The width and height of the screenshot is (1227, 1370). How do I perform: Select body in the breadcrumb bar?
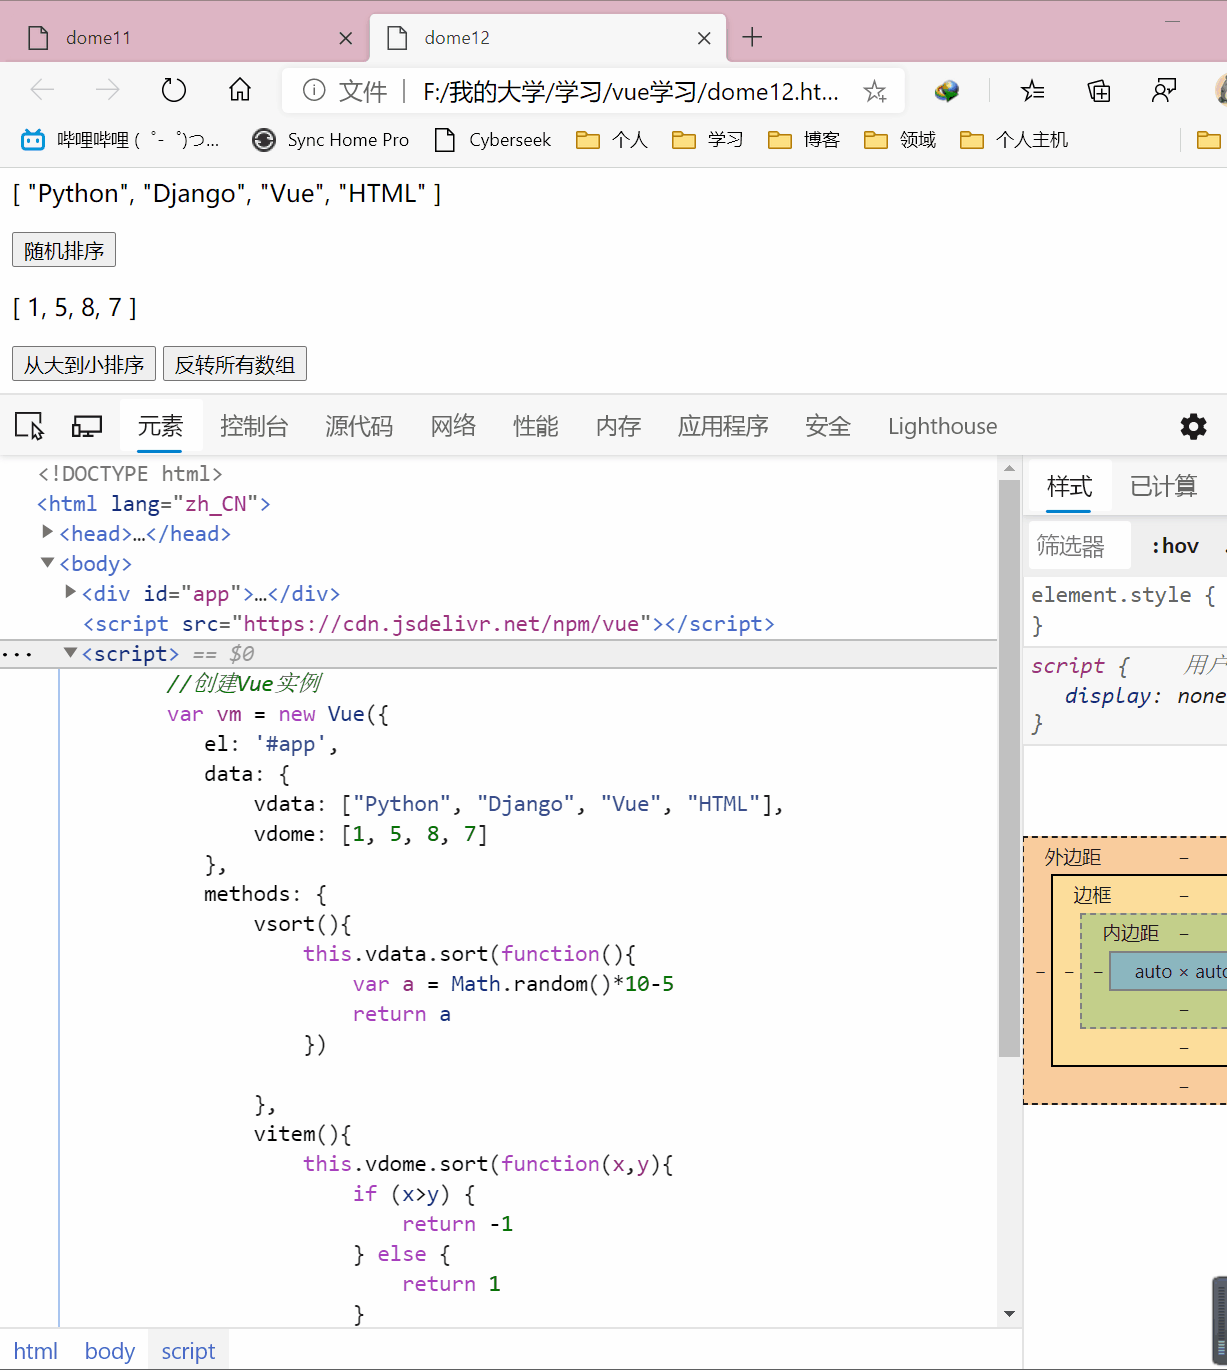tap(110, 1351)
